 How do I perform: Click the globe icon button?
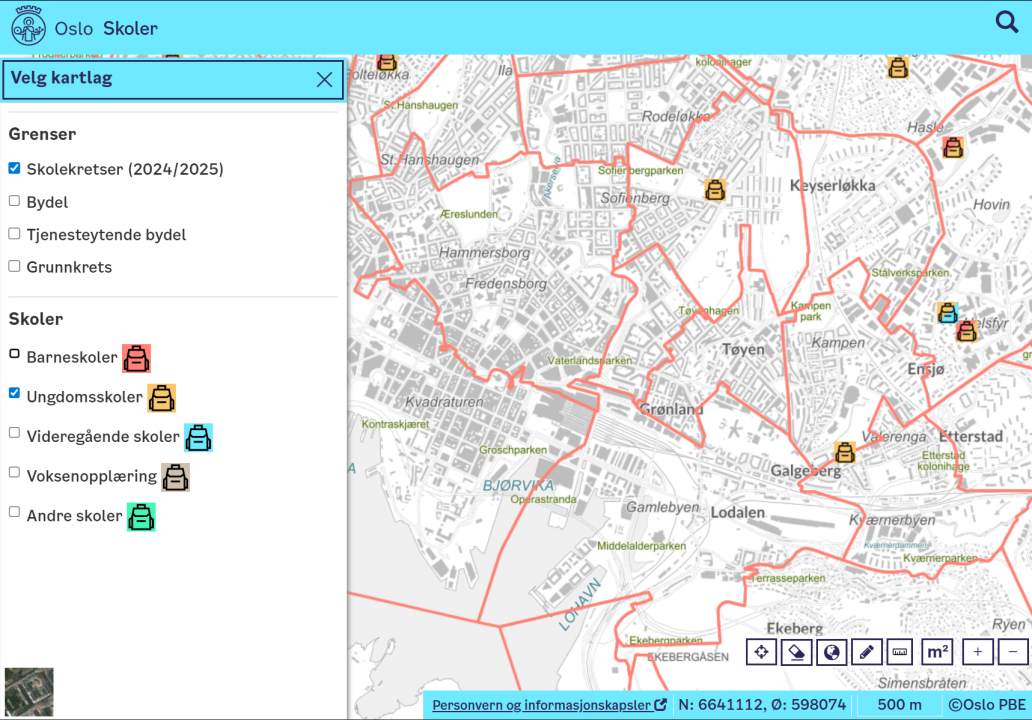pyautogui.click(x=831, y=652)
